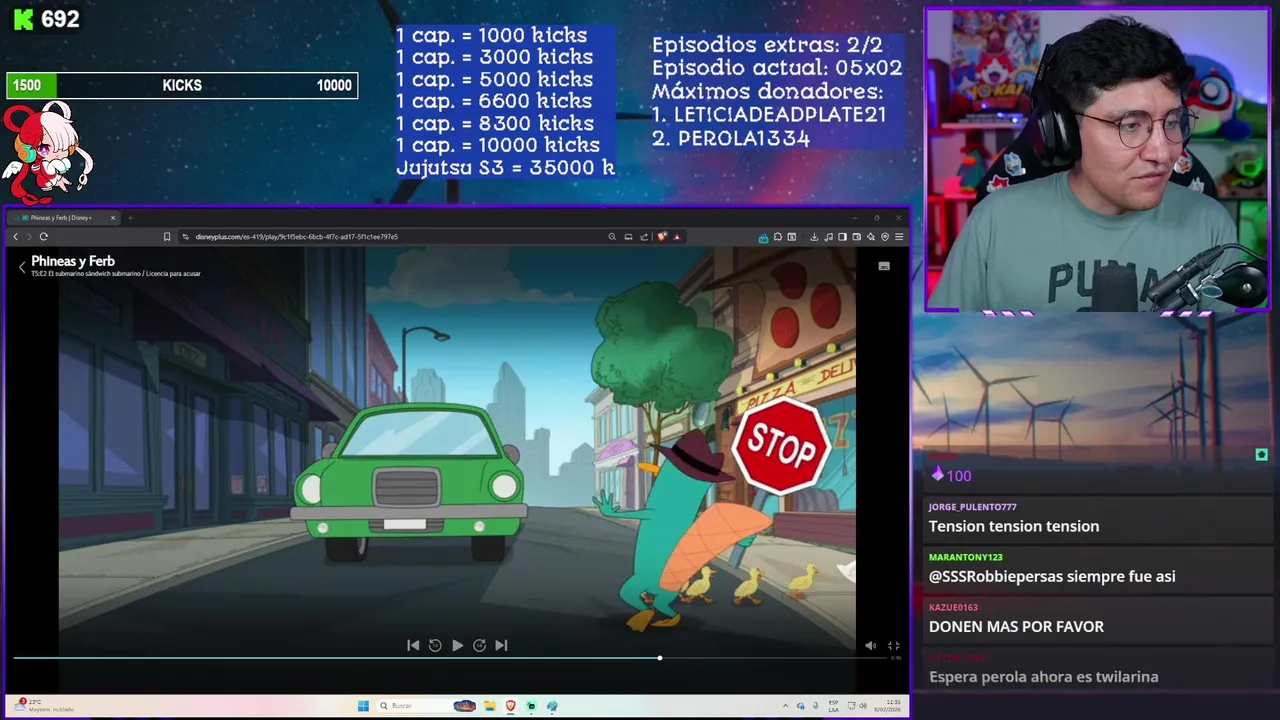Open the teal extension icon
Image resolution: width=1280 pixels, height=720 pixels.
(763, 238)
